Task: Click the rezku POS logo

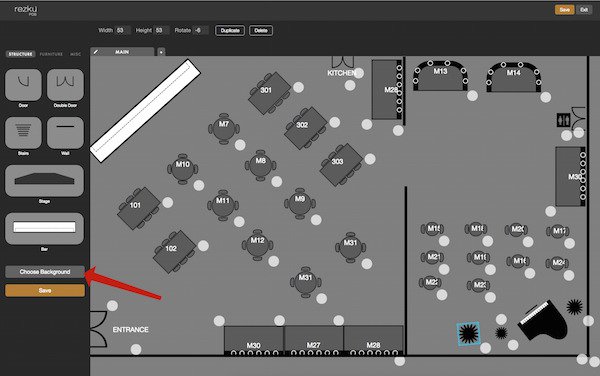Action: click(26, 10)
